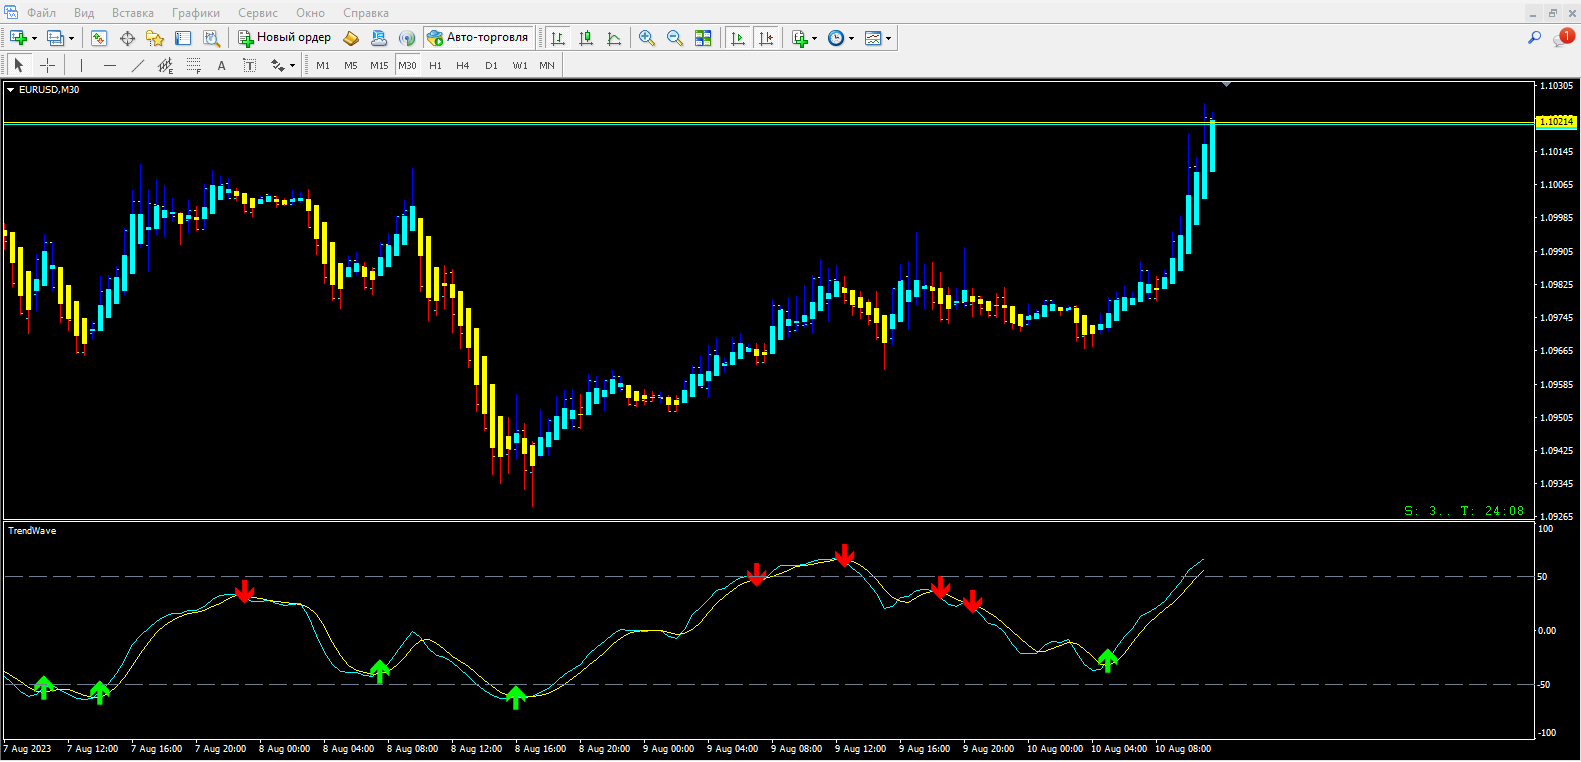
Task: Click the TrendWave indicator label
Action: 32,531
